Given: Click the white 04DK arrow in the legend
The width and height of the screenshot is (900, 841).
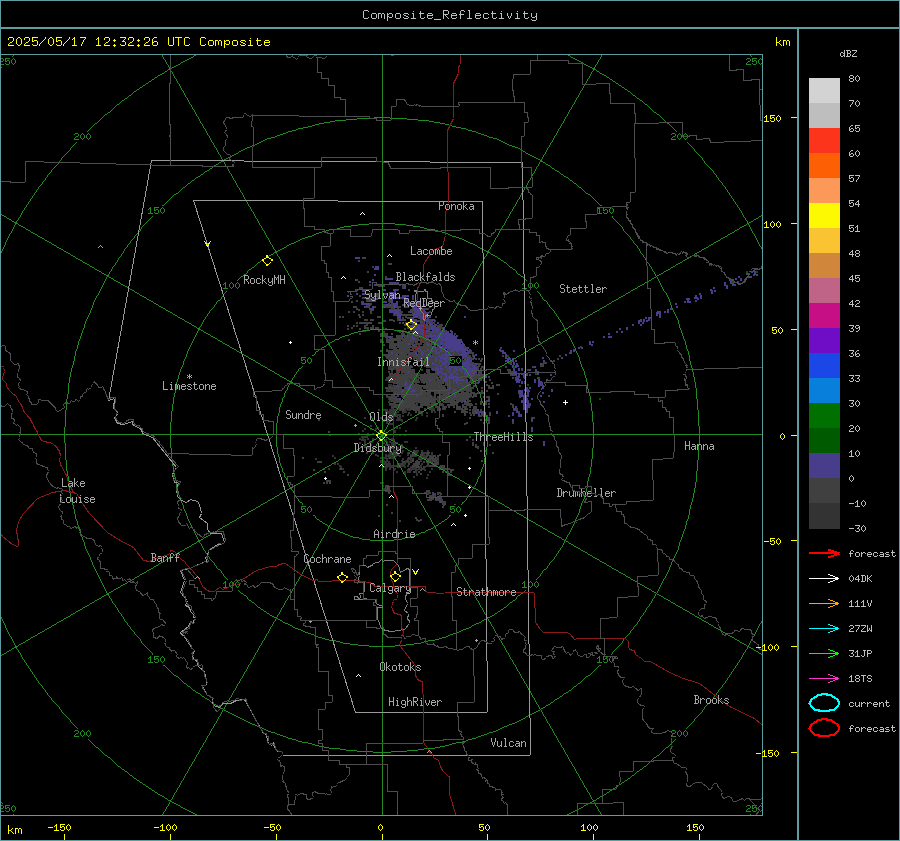Looking at the screenshot, I should click(x=824, y=578).
